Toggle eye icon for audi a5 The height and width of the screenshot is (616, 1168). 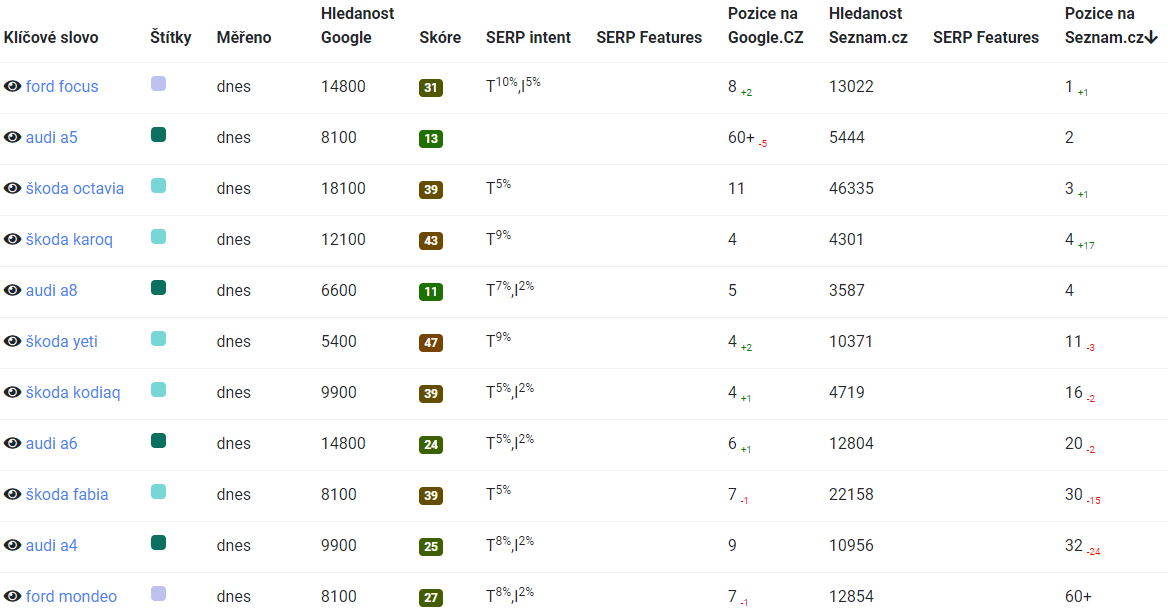12,137
